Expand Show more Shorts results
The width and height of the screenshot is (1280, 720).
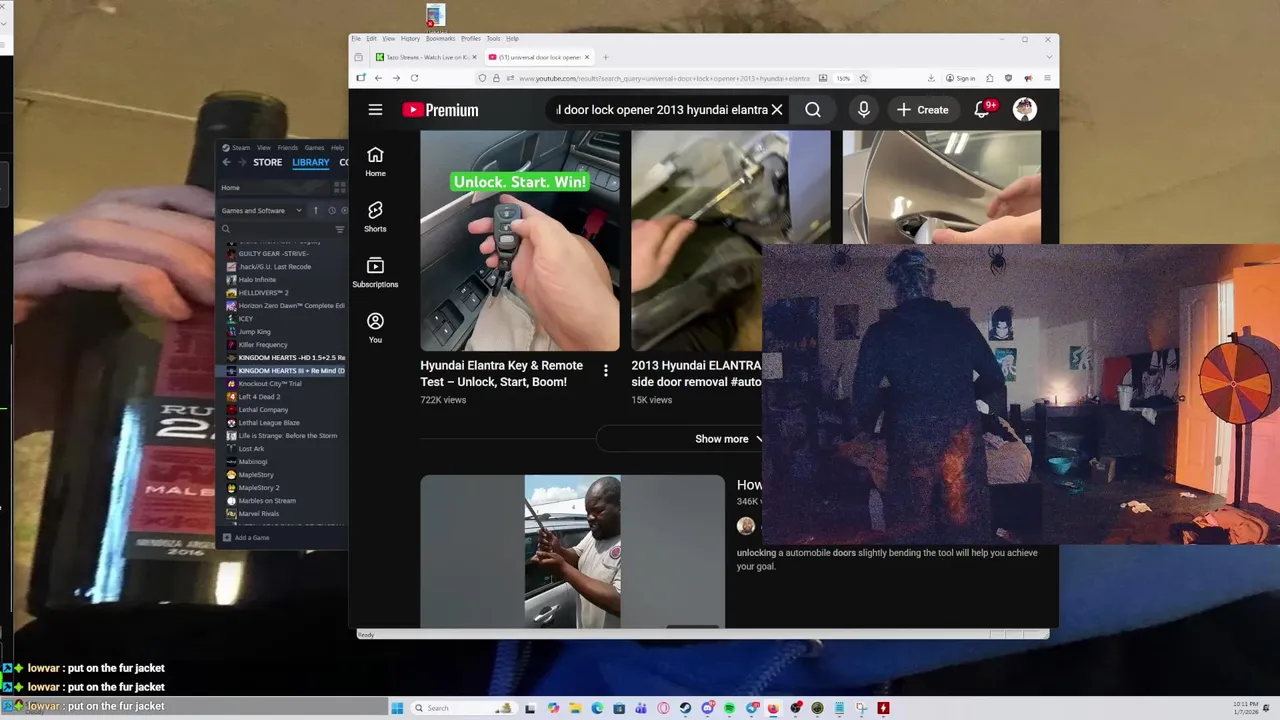pyautogui.click(x=728, y=439)
